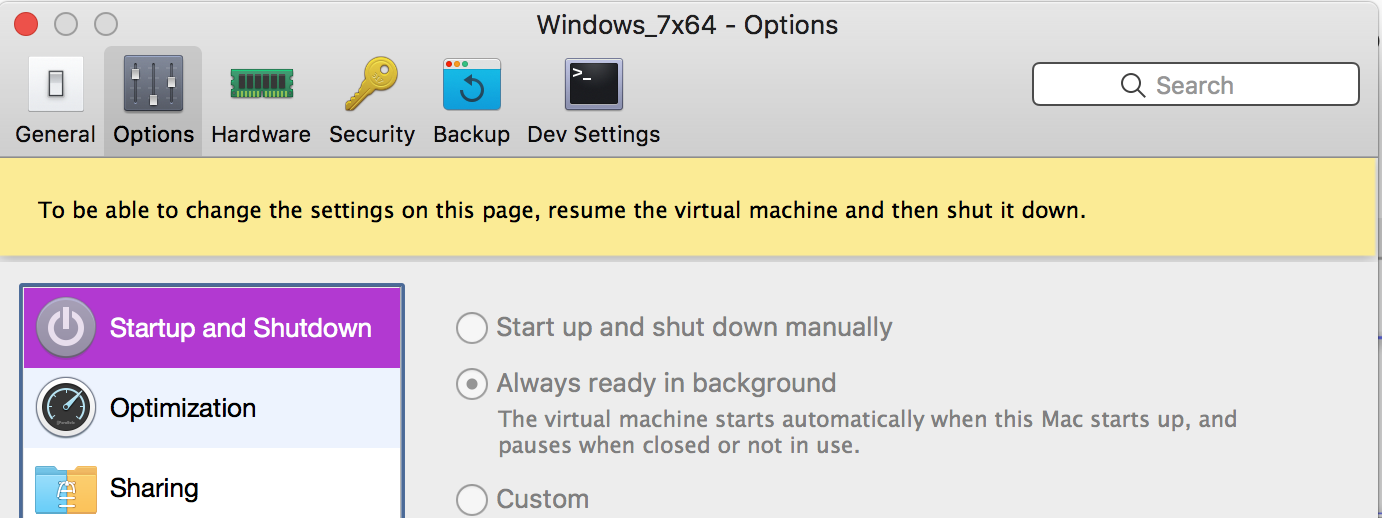Click the Optimization speedometer icon

click(66, 408)
